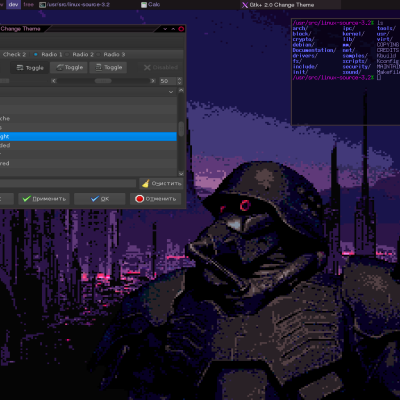The image size is (400, 400).
Task: Click the Применить (apply) button
Action: click(x=44, y=199)
